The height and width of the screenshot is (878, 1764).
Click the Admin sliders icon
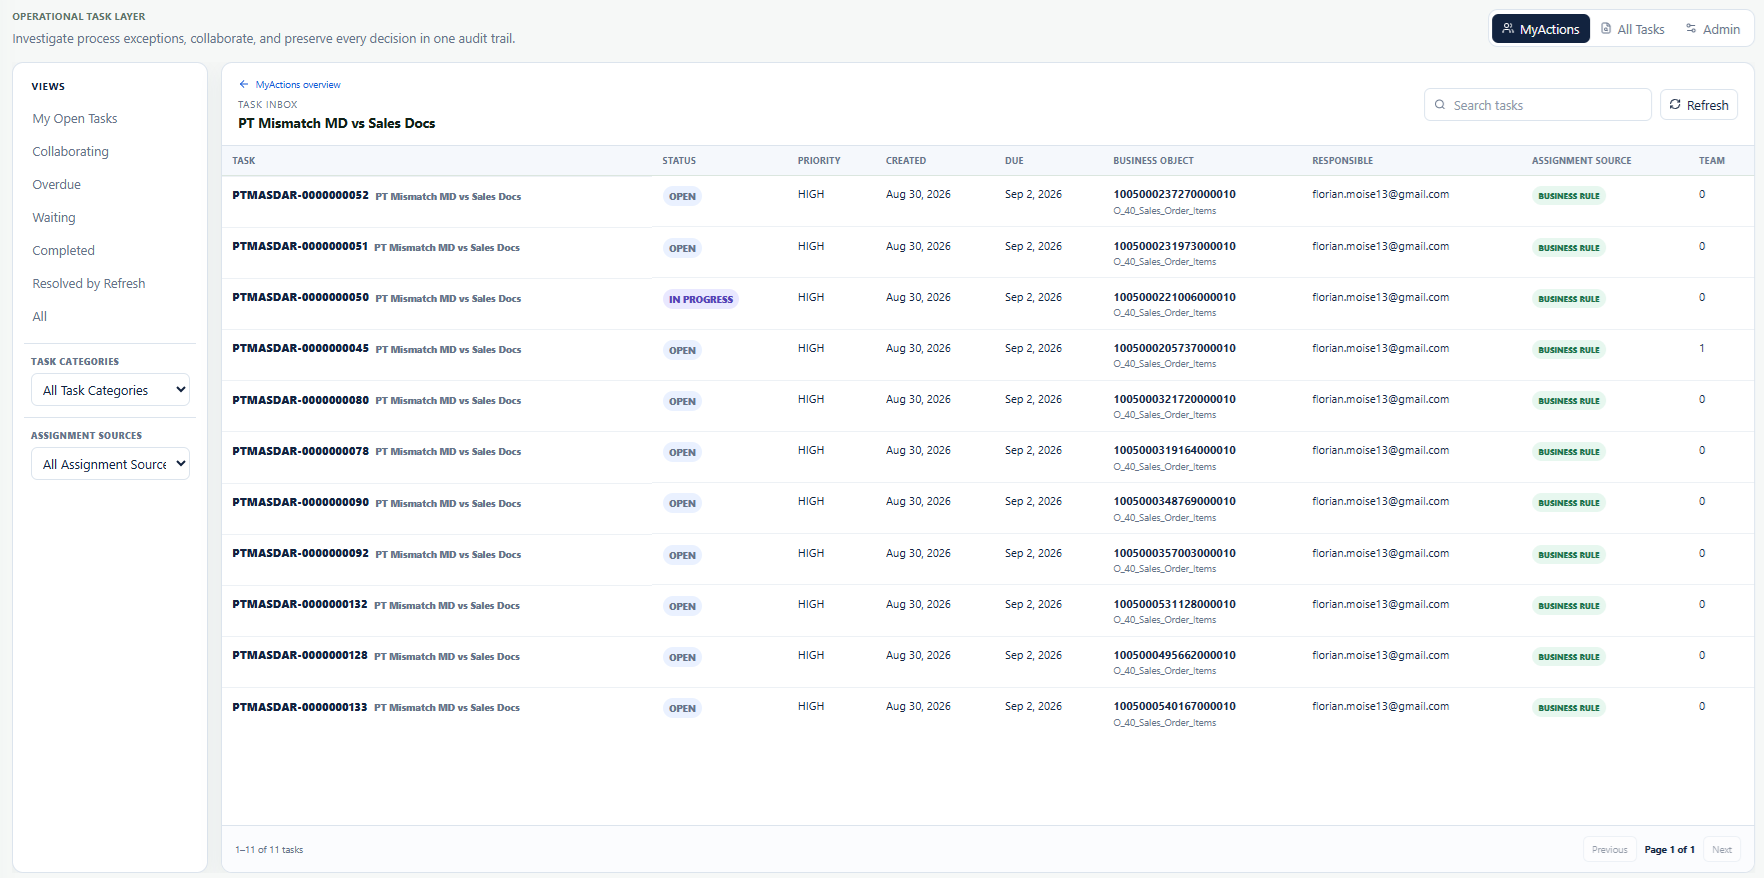click(1691, 29)
